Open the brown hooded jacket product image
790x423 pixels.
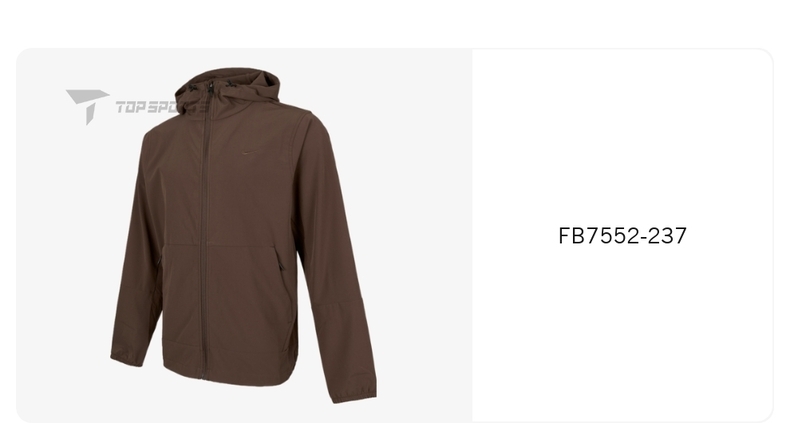(x=244, y=235)
